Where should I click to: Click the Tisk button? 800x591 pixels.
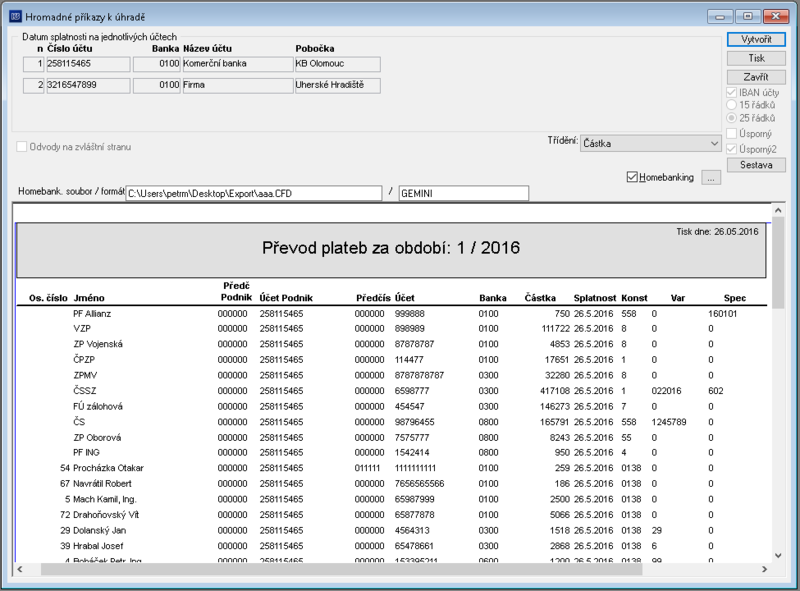756,58
